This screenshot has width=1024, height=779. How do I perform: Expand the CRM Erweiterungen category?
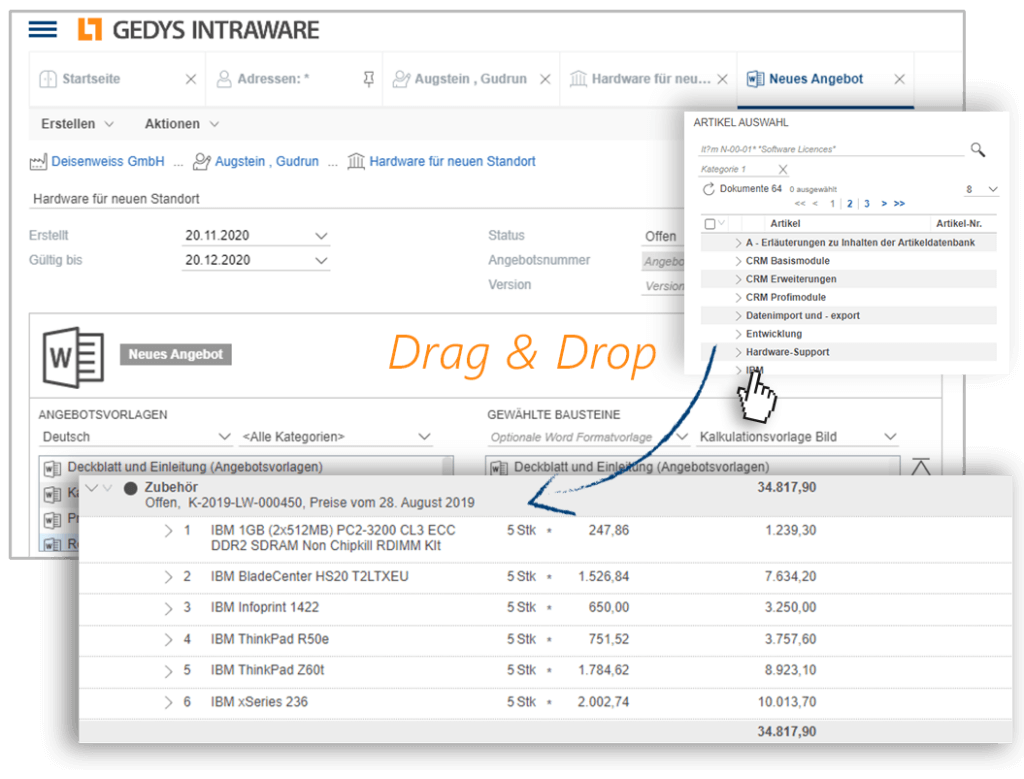[739, 279]
